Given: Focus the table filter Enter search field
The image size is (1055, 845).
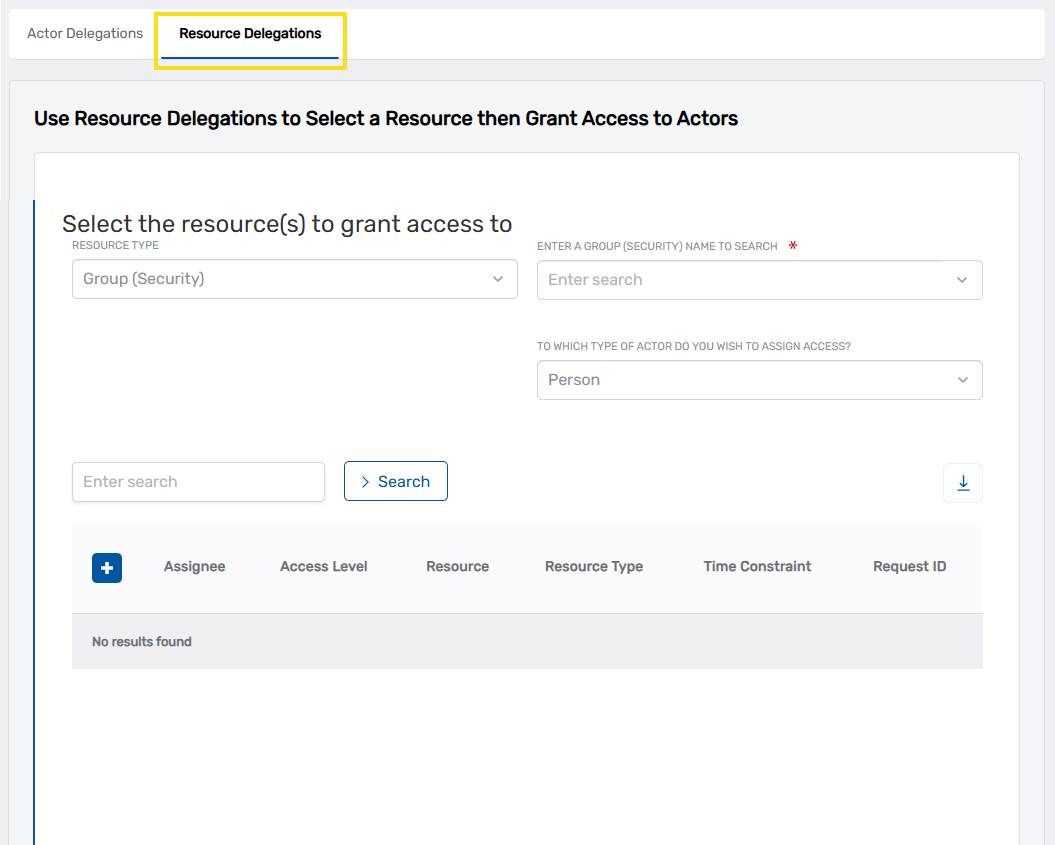Looking at the screenshot, I should pyautogui.click(x=198, y=482).
